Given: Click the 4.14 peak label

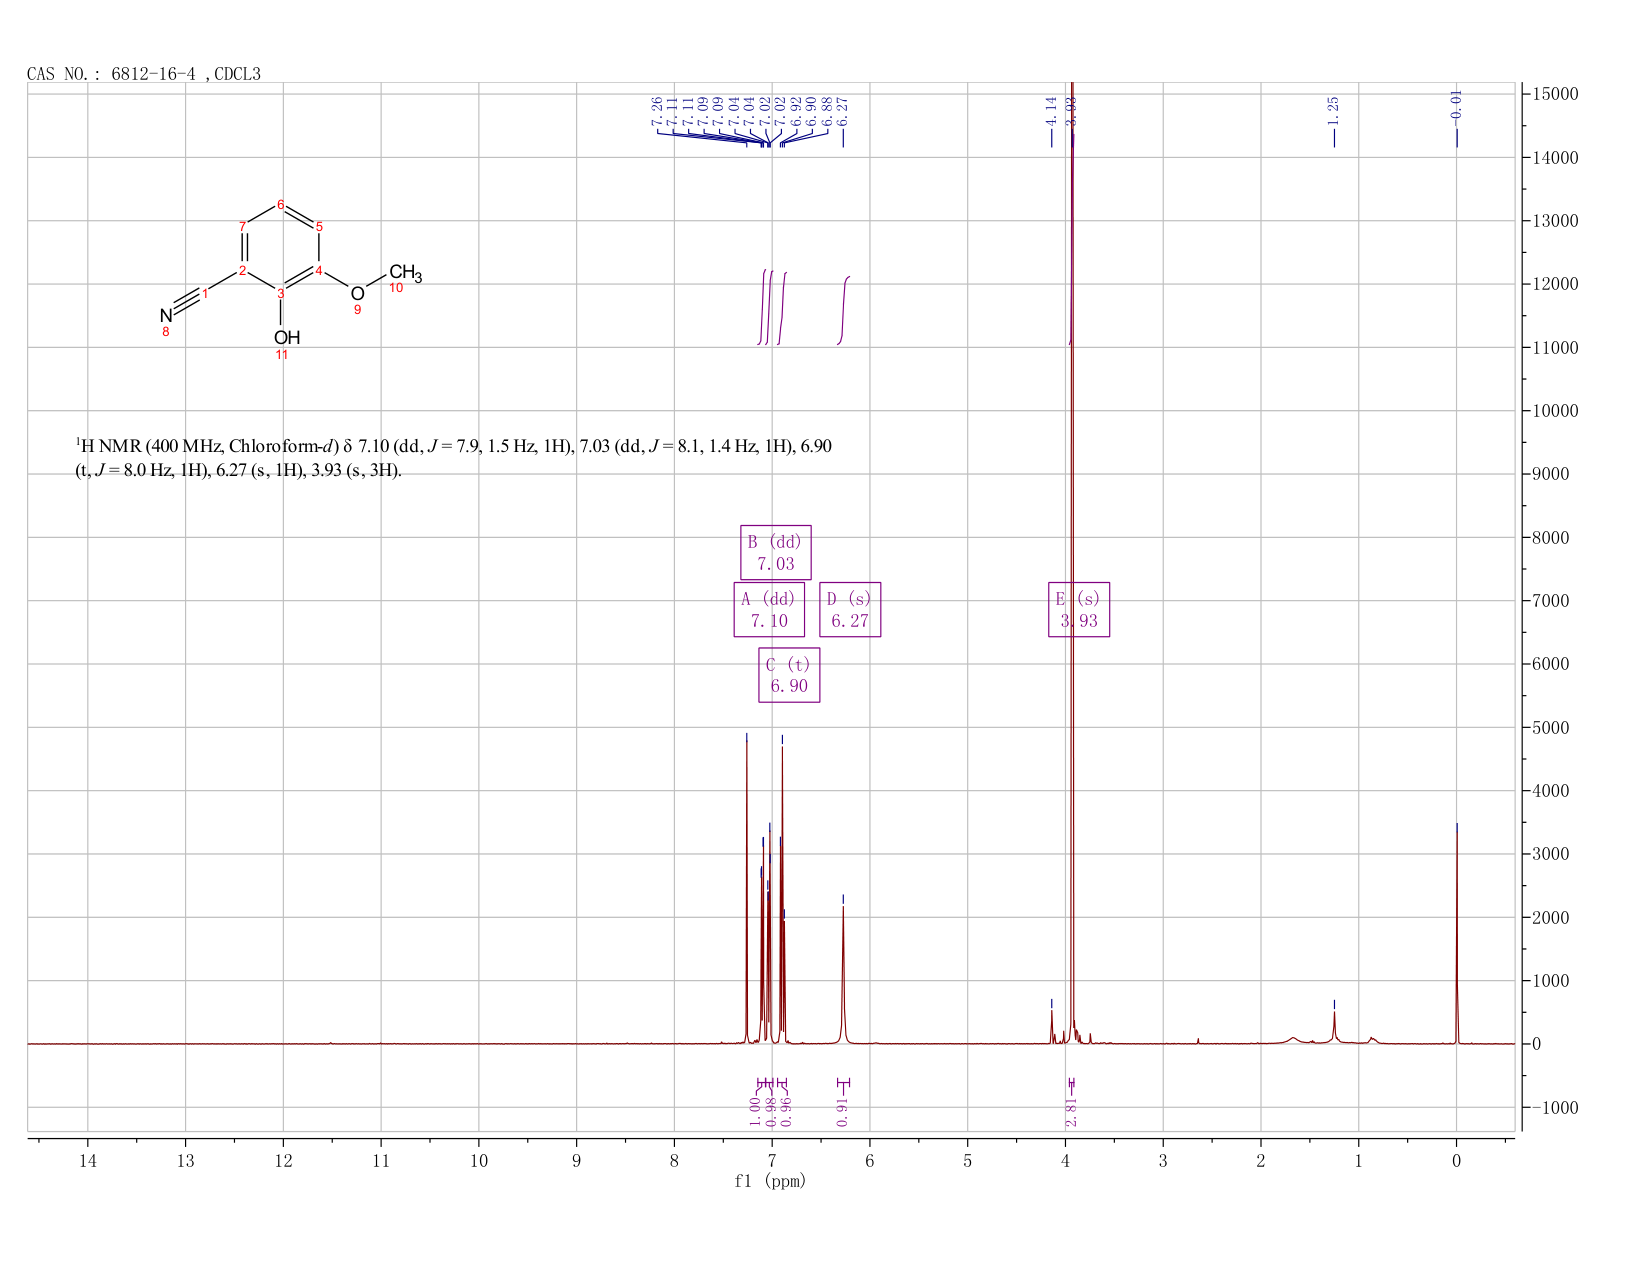Looking at the screenshot, I should [1051, 111].
